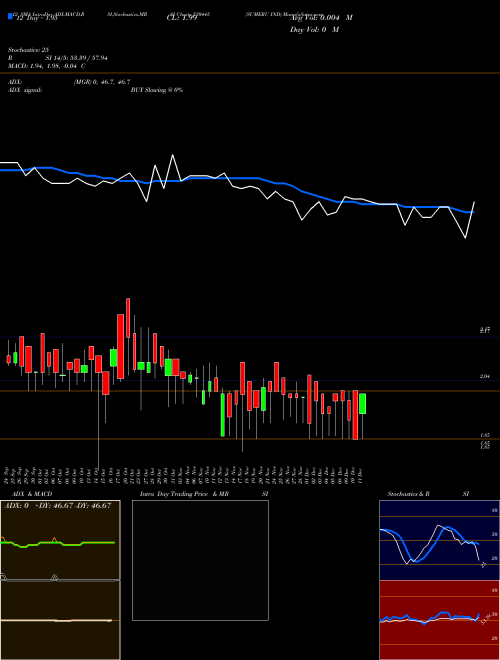Click the 'ADX signal:' label
The image size is (500, 660).
pos(25,90)
